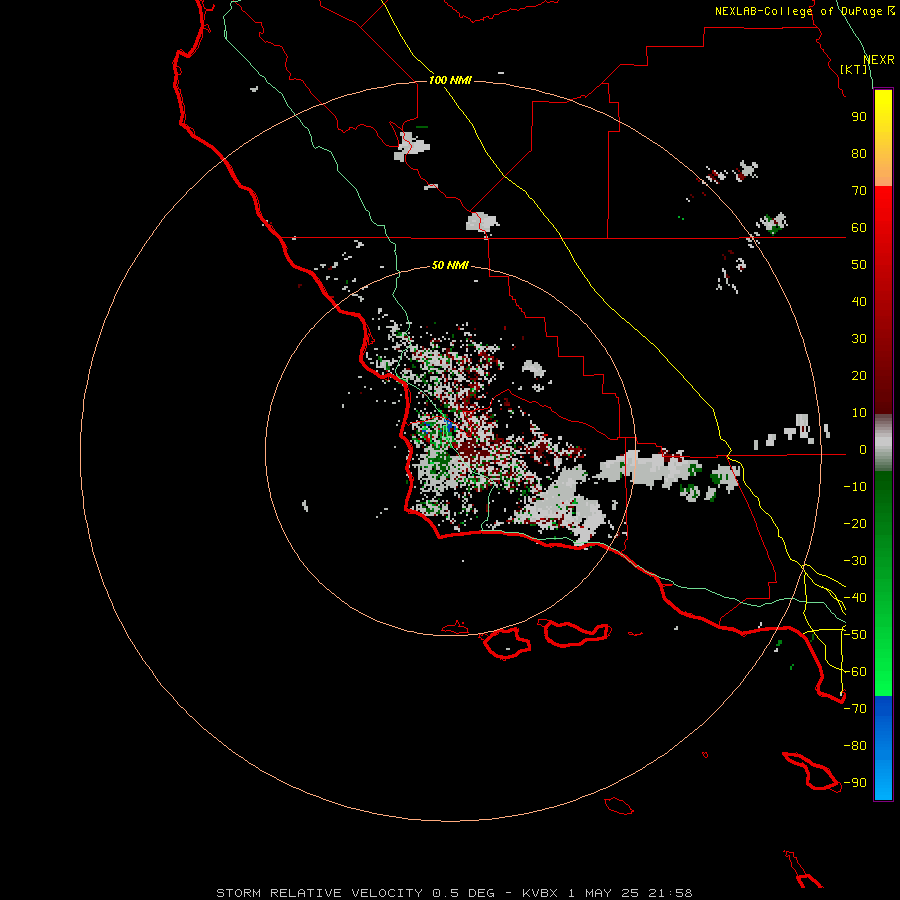Screen dimensions: 900x900
Task: Click the yellow top segment of color bar
Action: pyautogui.click(x=883, y=138)
